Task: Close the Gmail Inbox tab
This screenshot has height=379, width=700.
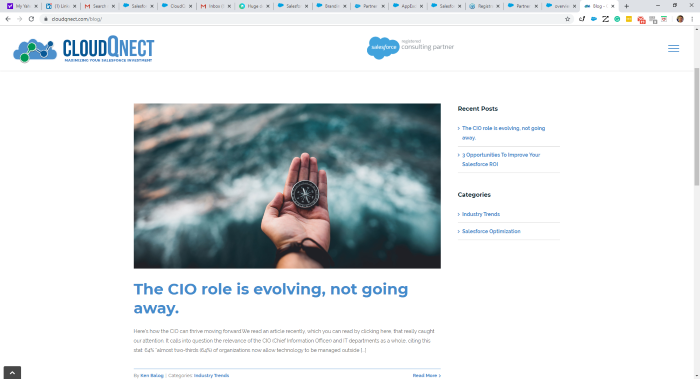Action: (x=229, y=6)
